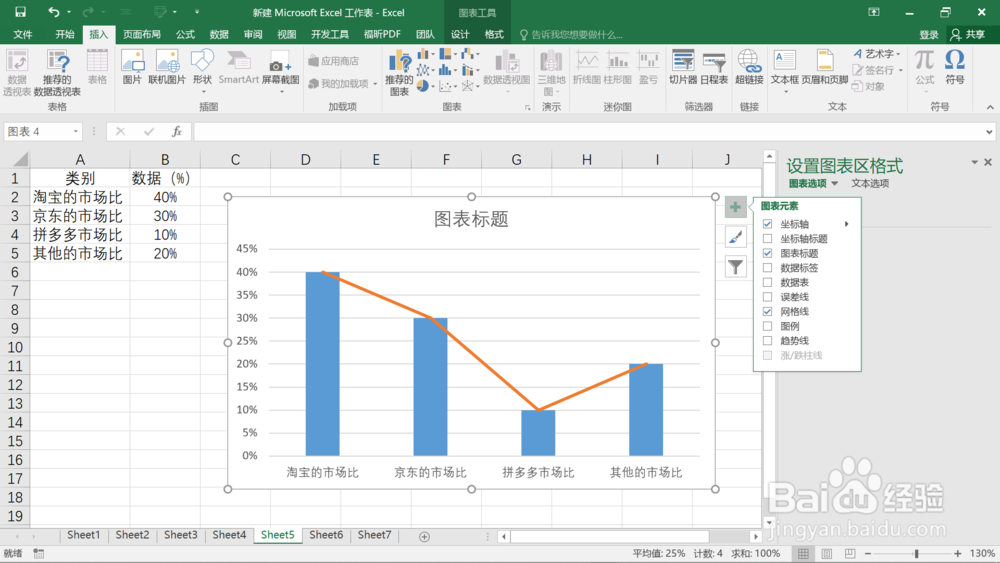This screenshot has height=563, width=1000.
Task: Click the chart title 图表标题
Action: point(471,219)
